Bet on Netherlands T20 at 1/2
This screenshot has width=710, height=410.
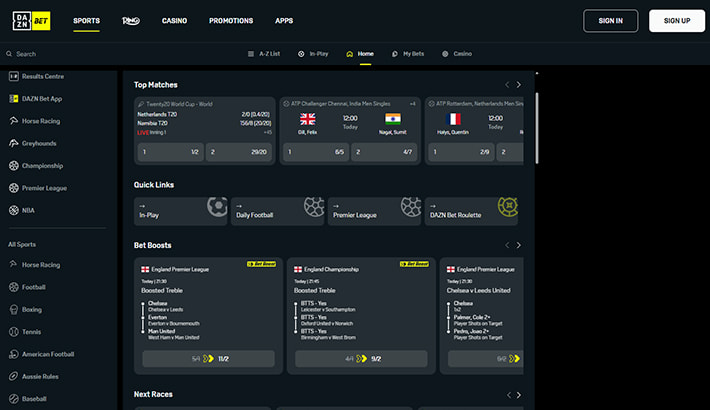point(170,152)
